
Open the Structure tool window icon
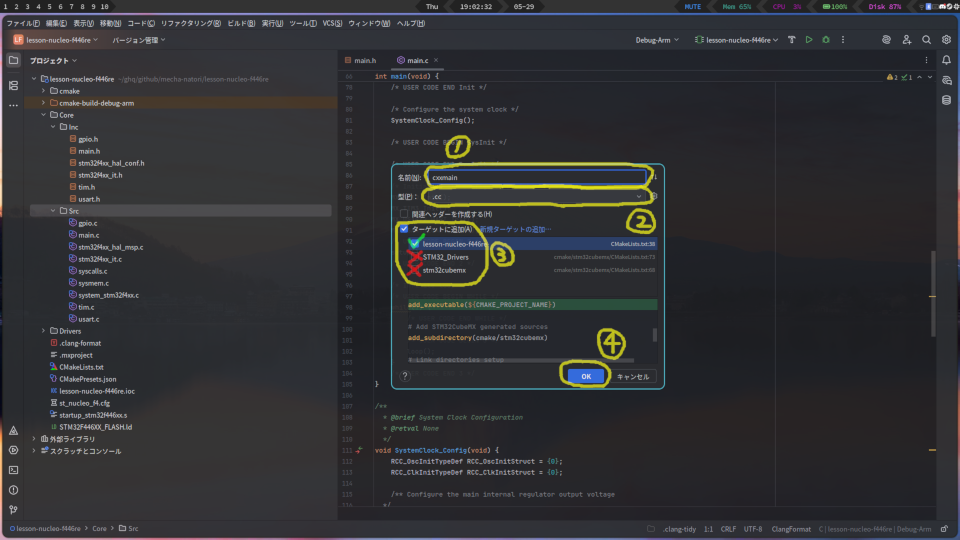tap(13, 86)
